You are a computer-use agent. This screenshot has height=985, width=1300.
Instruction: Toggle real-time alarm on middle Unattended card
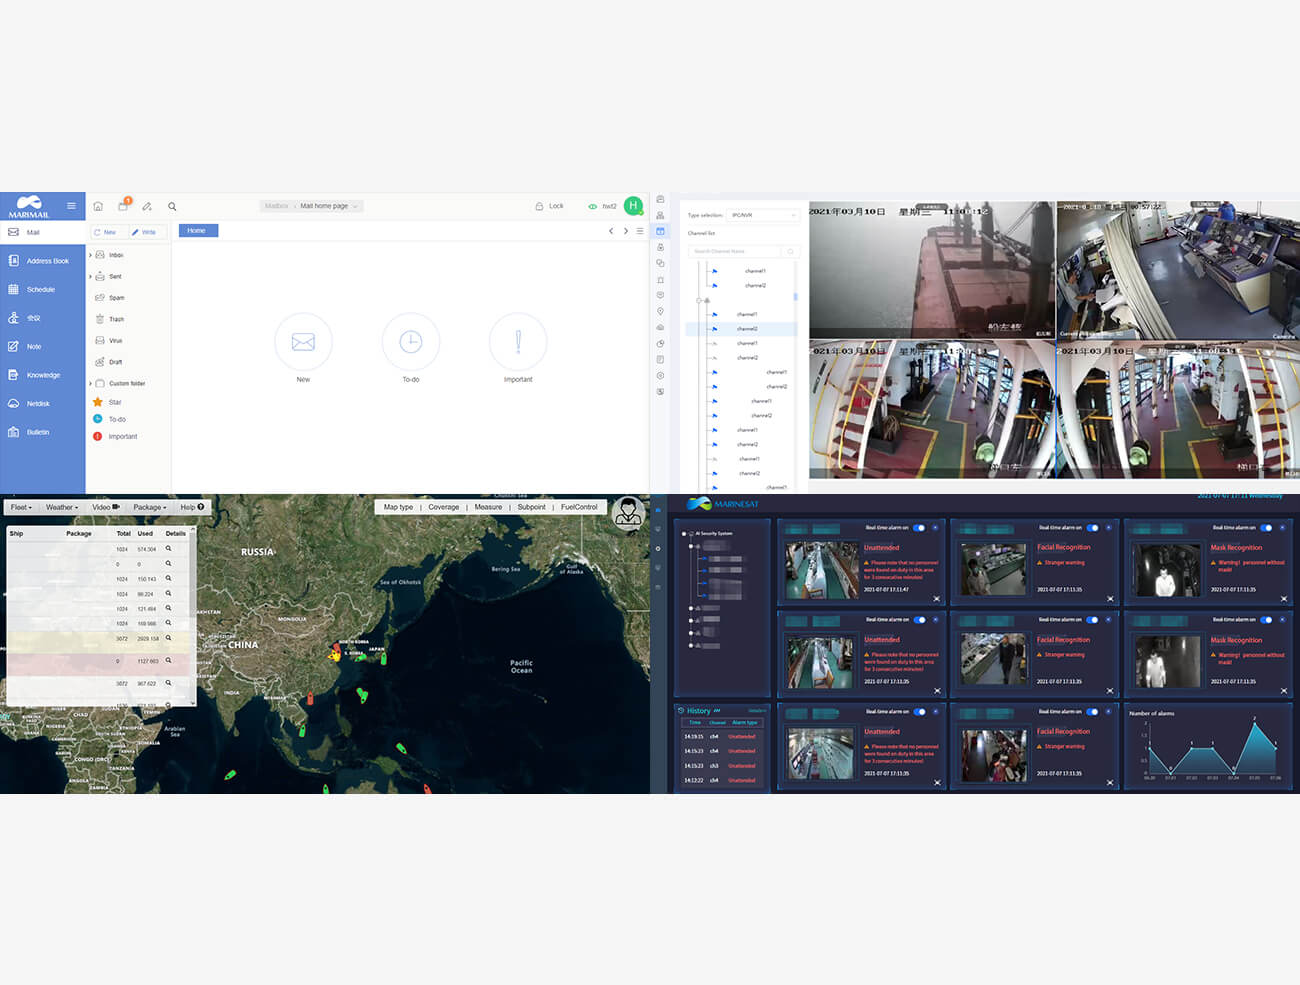[919, 620]
